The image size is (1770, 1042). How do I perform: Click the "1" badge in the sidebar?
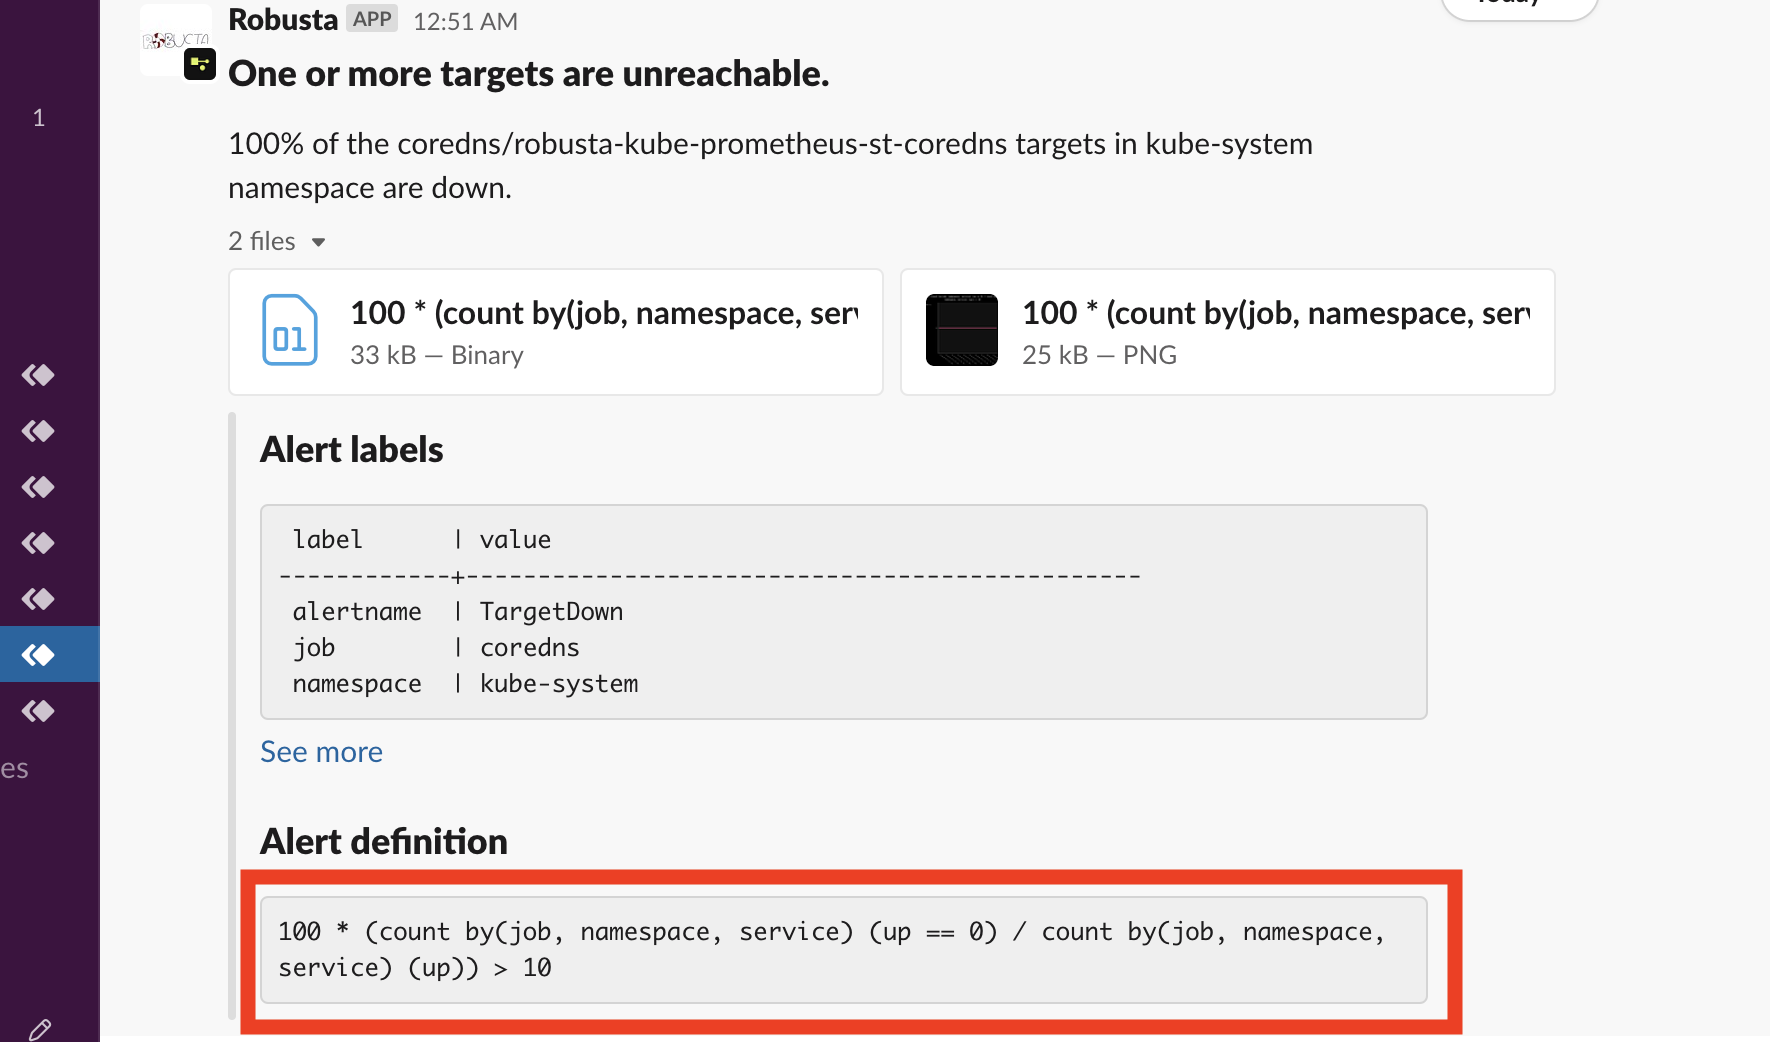(x=39, y=118)
